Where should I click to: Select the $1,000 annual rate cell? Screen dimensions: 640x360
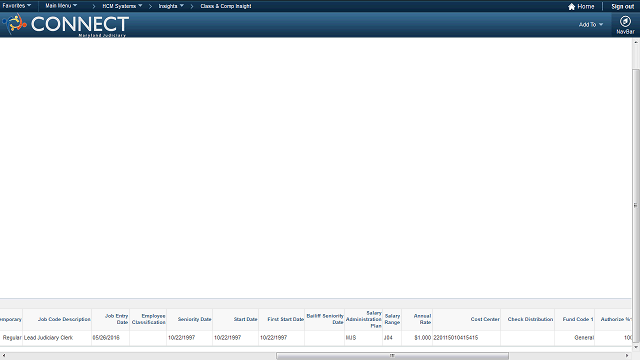click(422, 338)
